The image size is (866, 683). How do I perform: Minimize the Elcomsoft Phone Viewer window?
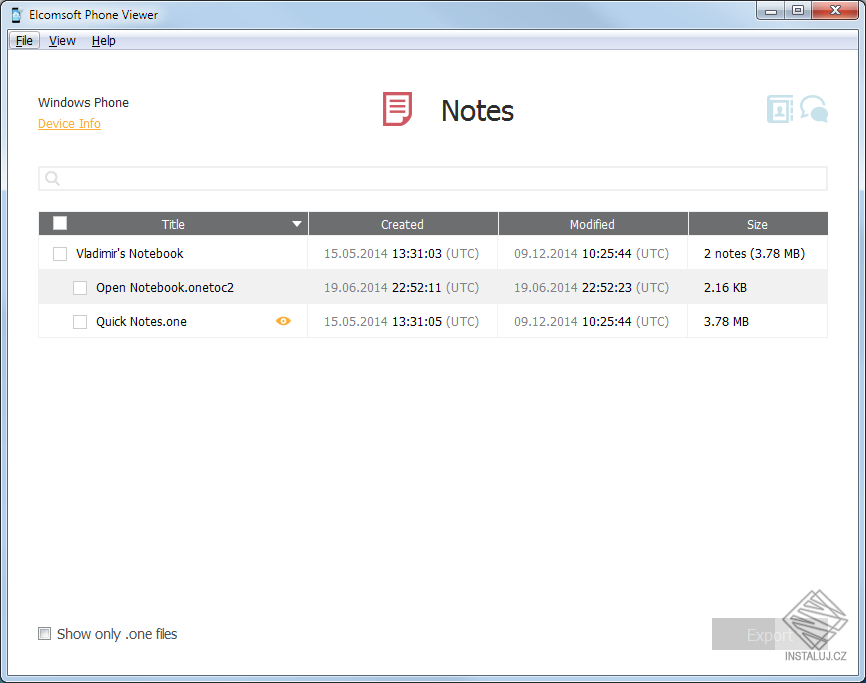tap(771, 10)
